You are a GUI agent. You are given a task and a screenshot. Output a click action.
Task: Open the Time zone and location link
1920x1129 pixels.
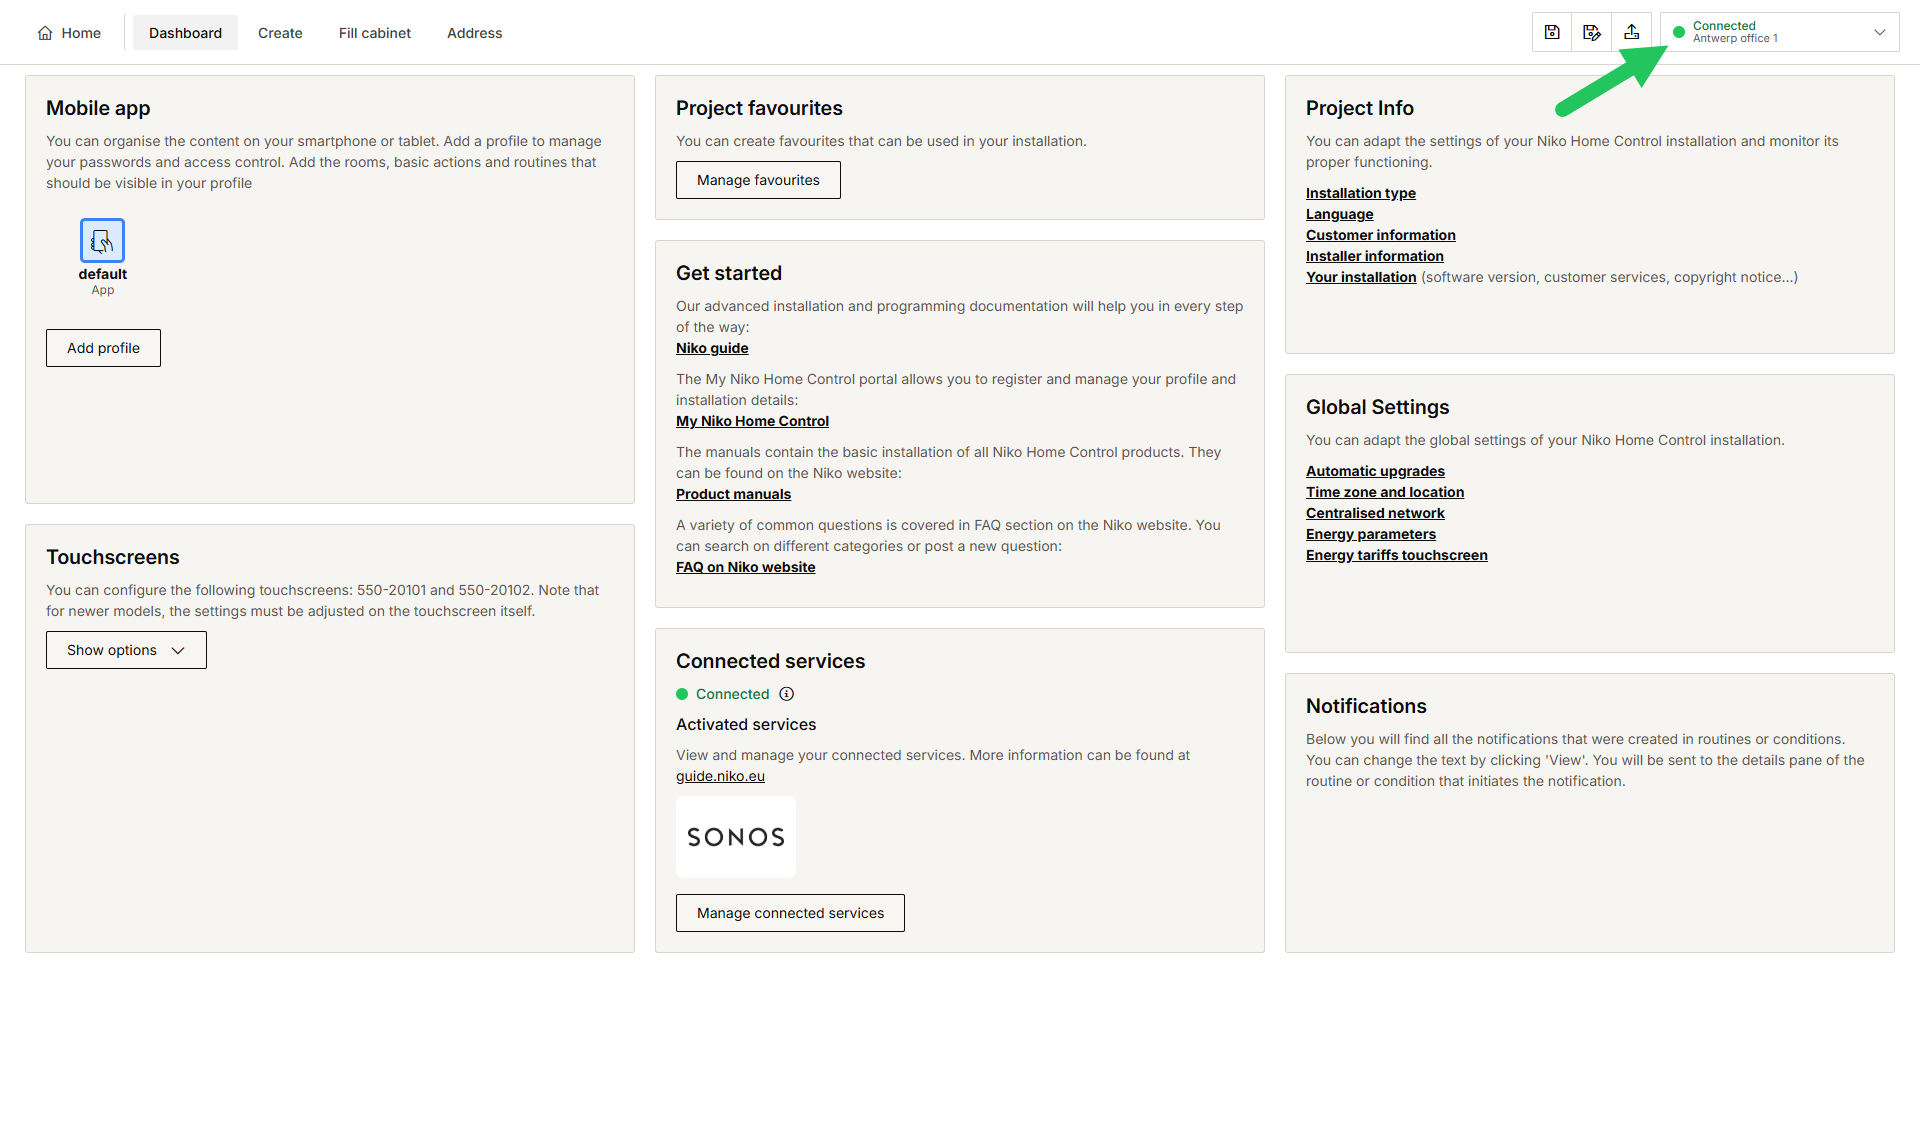point(1384,492)
